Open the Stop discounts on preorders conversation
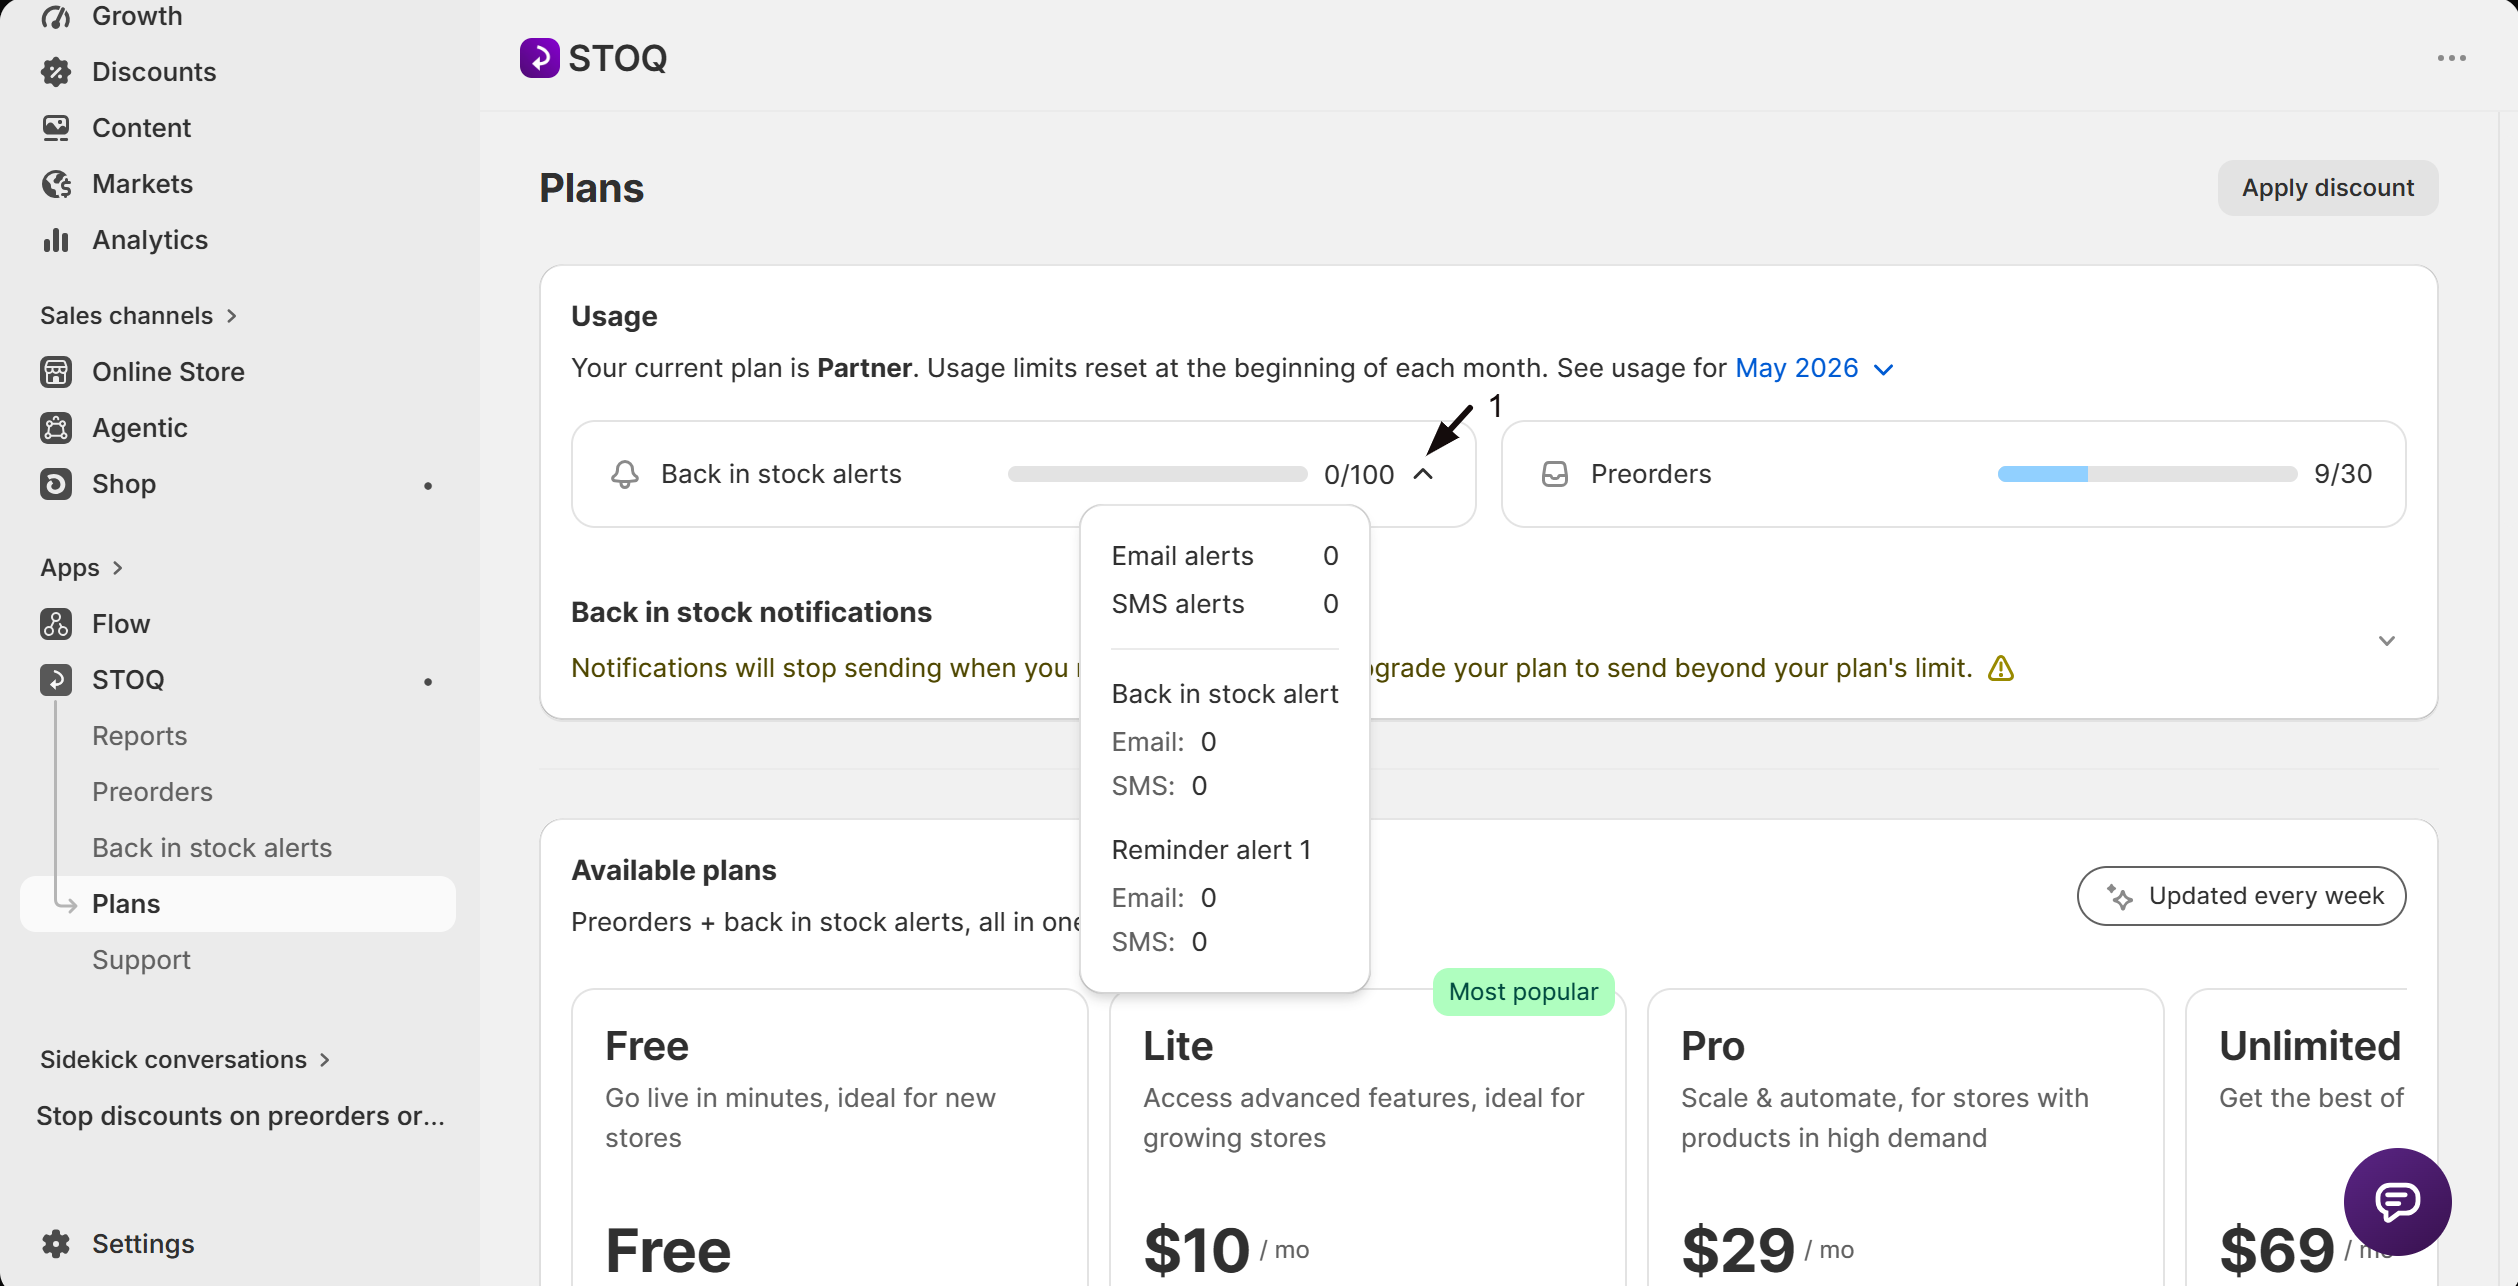The height and width of the screenshot is (1286, 2518). click(240, 1116)
